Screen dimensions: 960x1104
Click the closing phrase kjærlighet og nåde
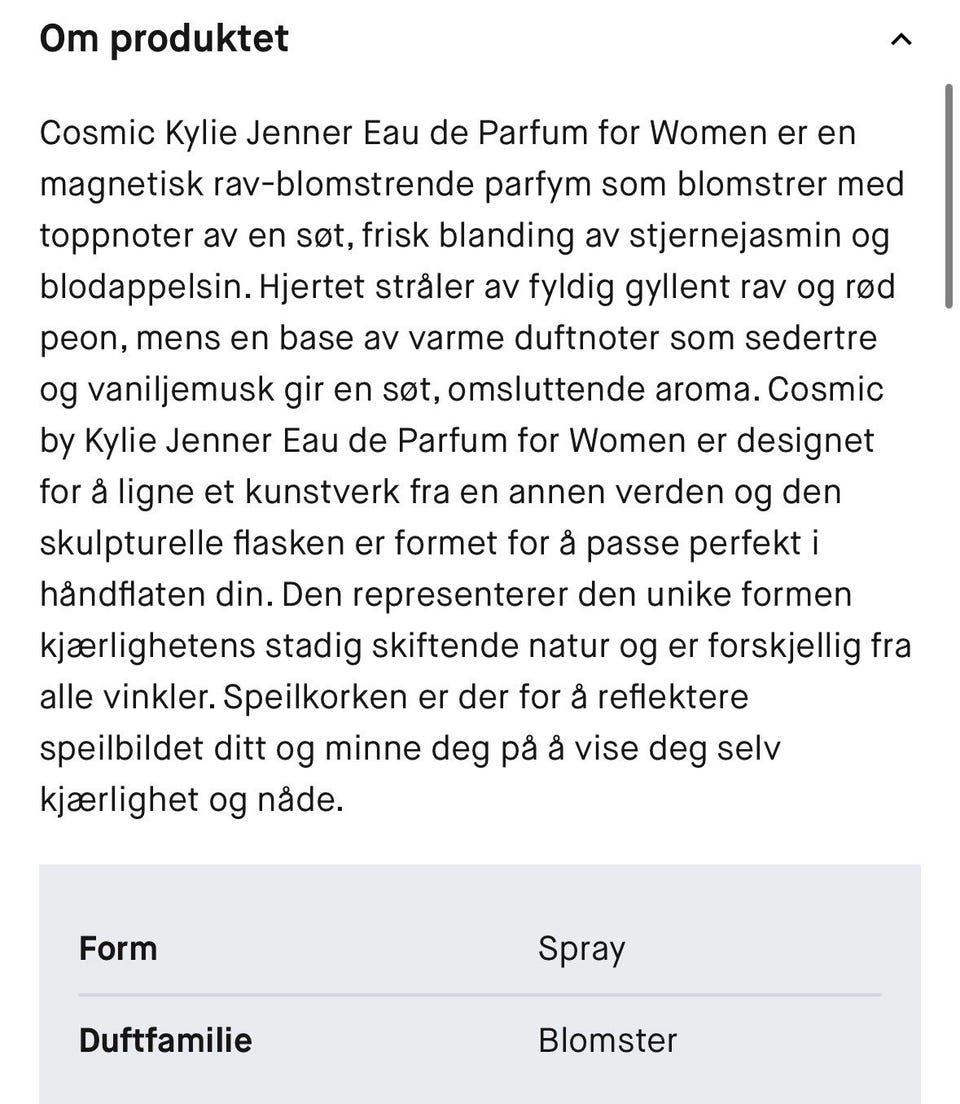tap(192, 801)
